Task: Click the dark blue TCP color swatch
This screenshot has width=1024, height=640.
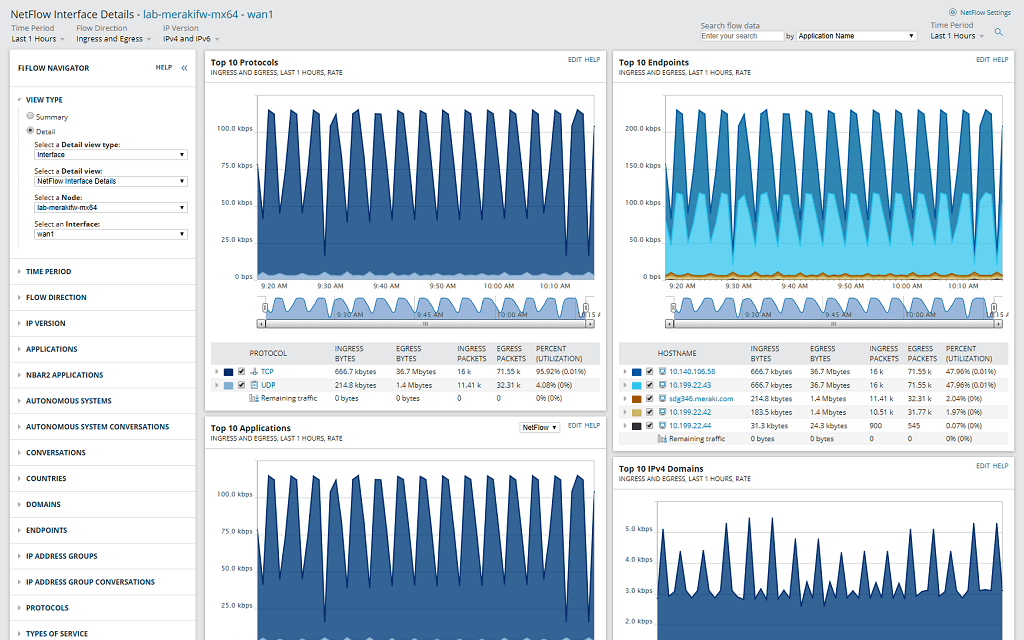Action: [229, 372]
